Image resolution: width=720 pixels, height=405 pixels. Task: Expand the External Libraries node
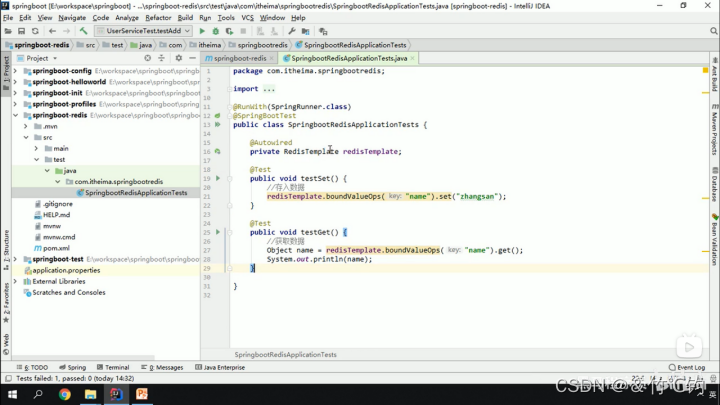[x=15, y=281]
